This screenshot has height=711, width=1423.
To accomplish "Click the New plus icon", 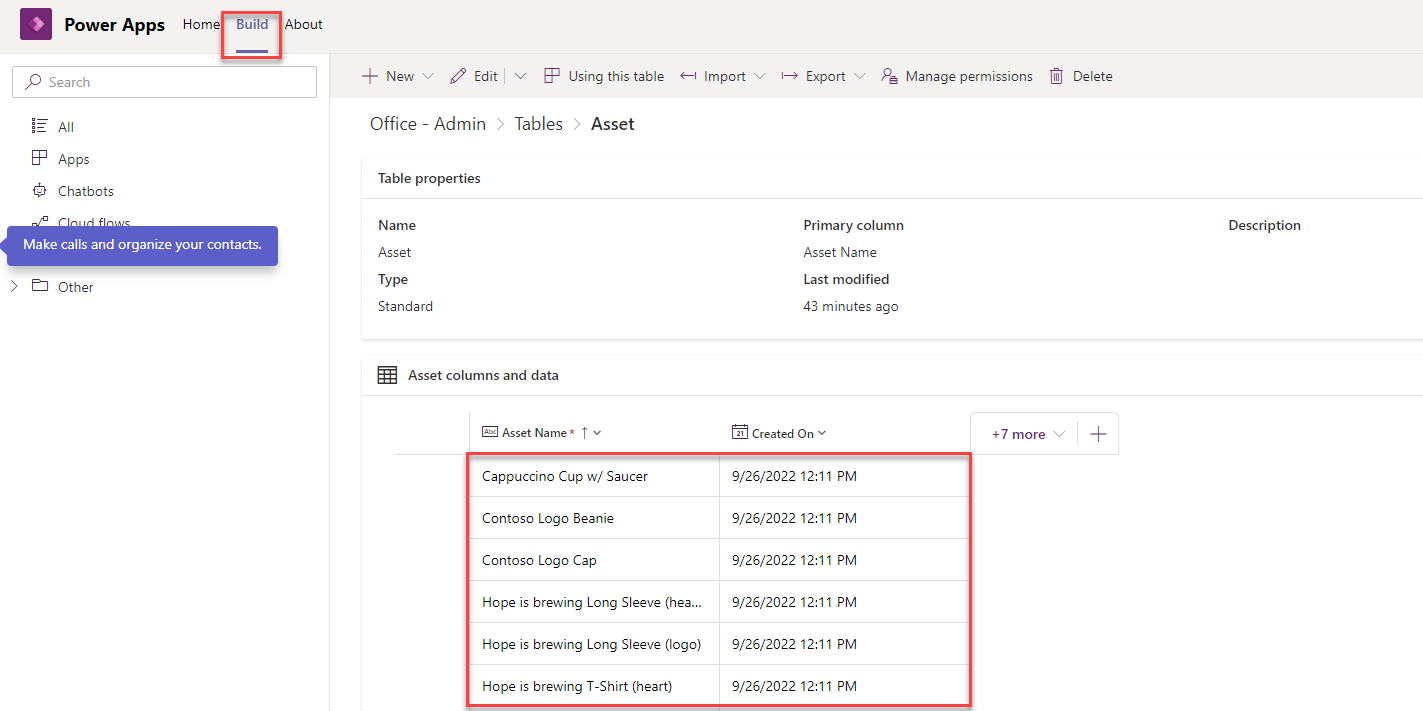I will 370,76.
